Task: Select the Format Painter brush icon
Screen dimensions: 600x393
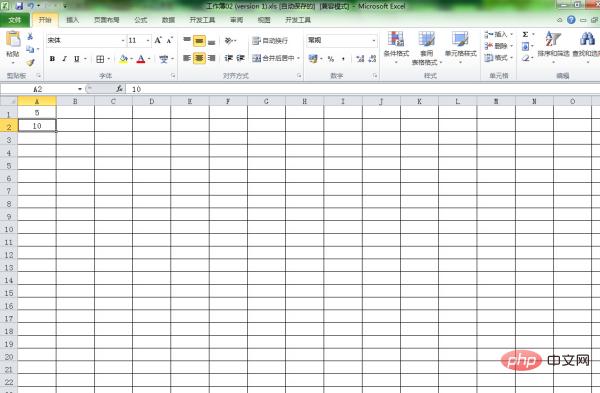Action: pos(30,62)
